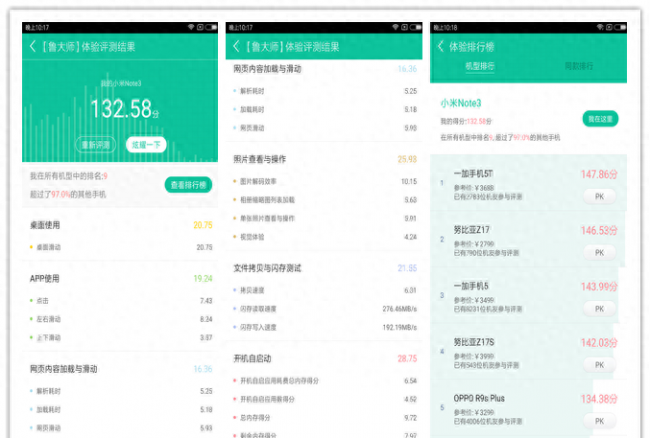Select the 桌面使用 section header
650x438 pixels.
pyautogui.click(x=45, y=225)
